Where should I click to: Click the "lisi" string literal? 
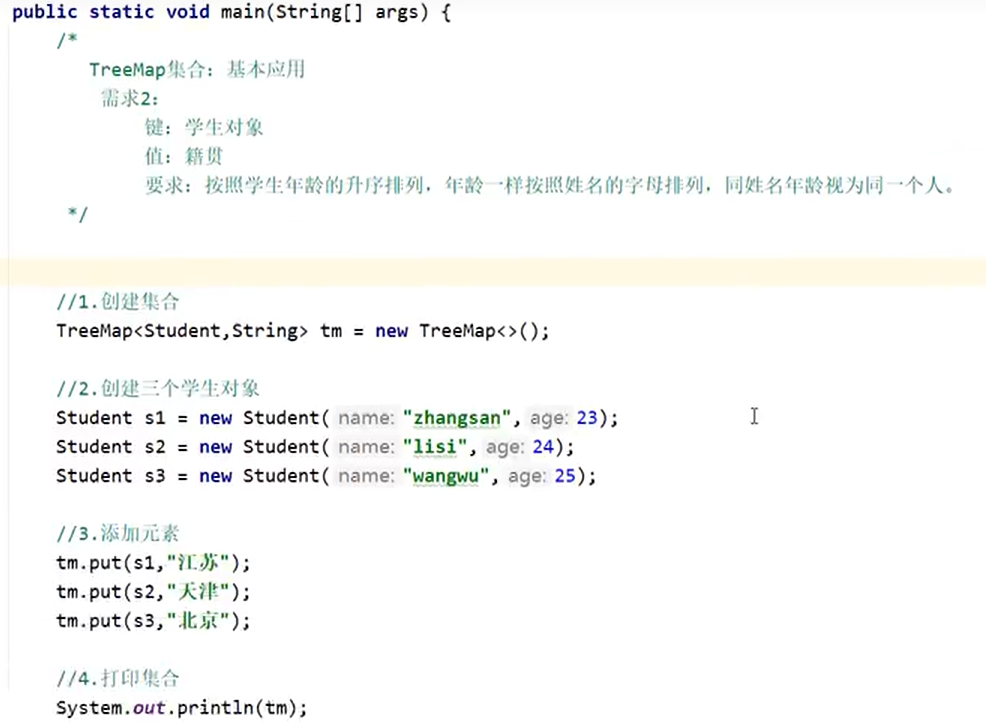pos(435,447)
